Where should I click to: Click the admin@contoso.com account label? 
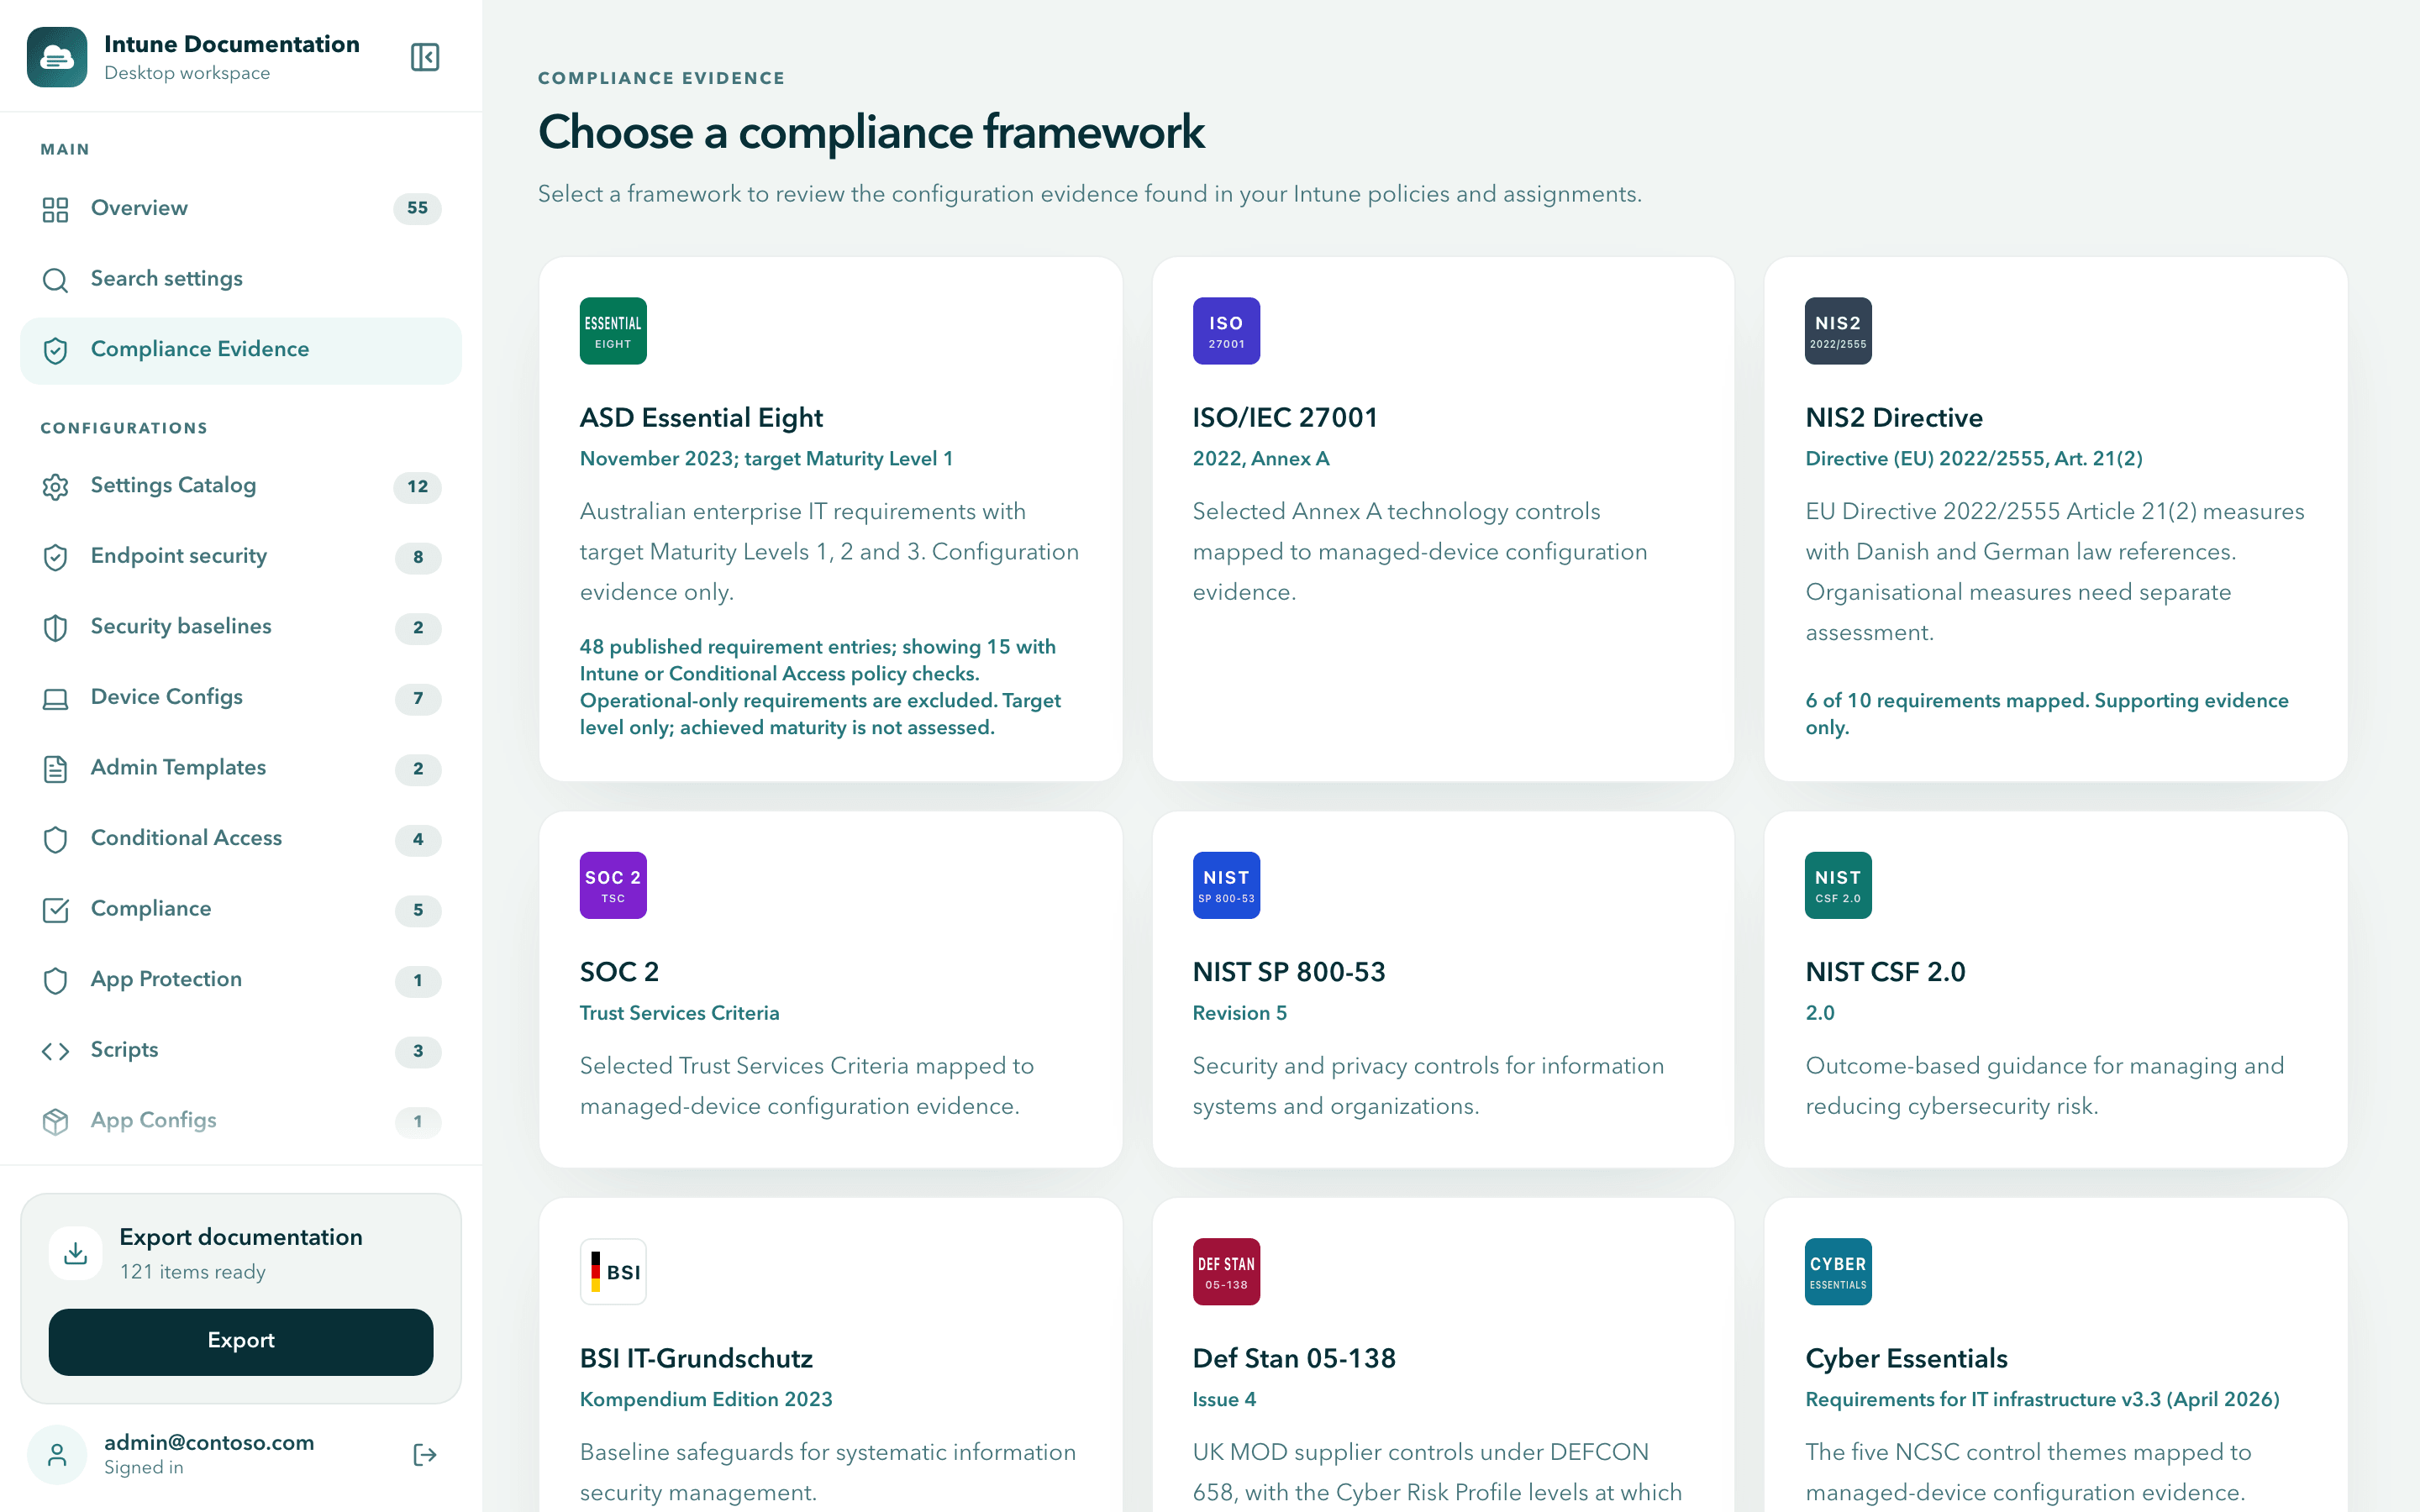(209, 1442)
